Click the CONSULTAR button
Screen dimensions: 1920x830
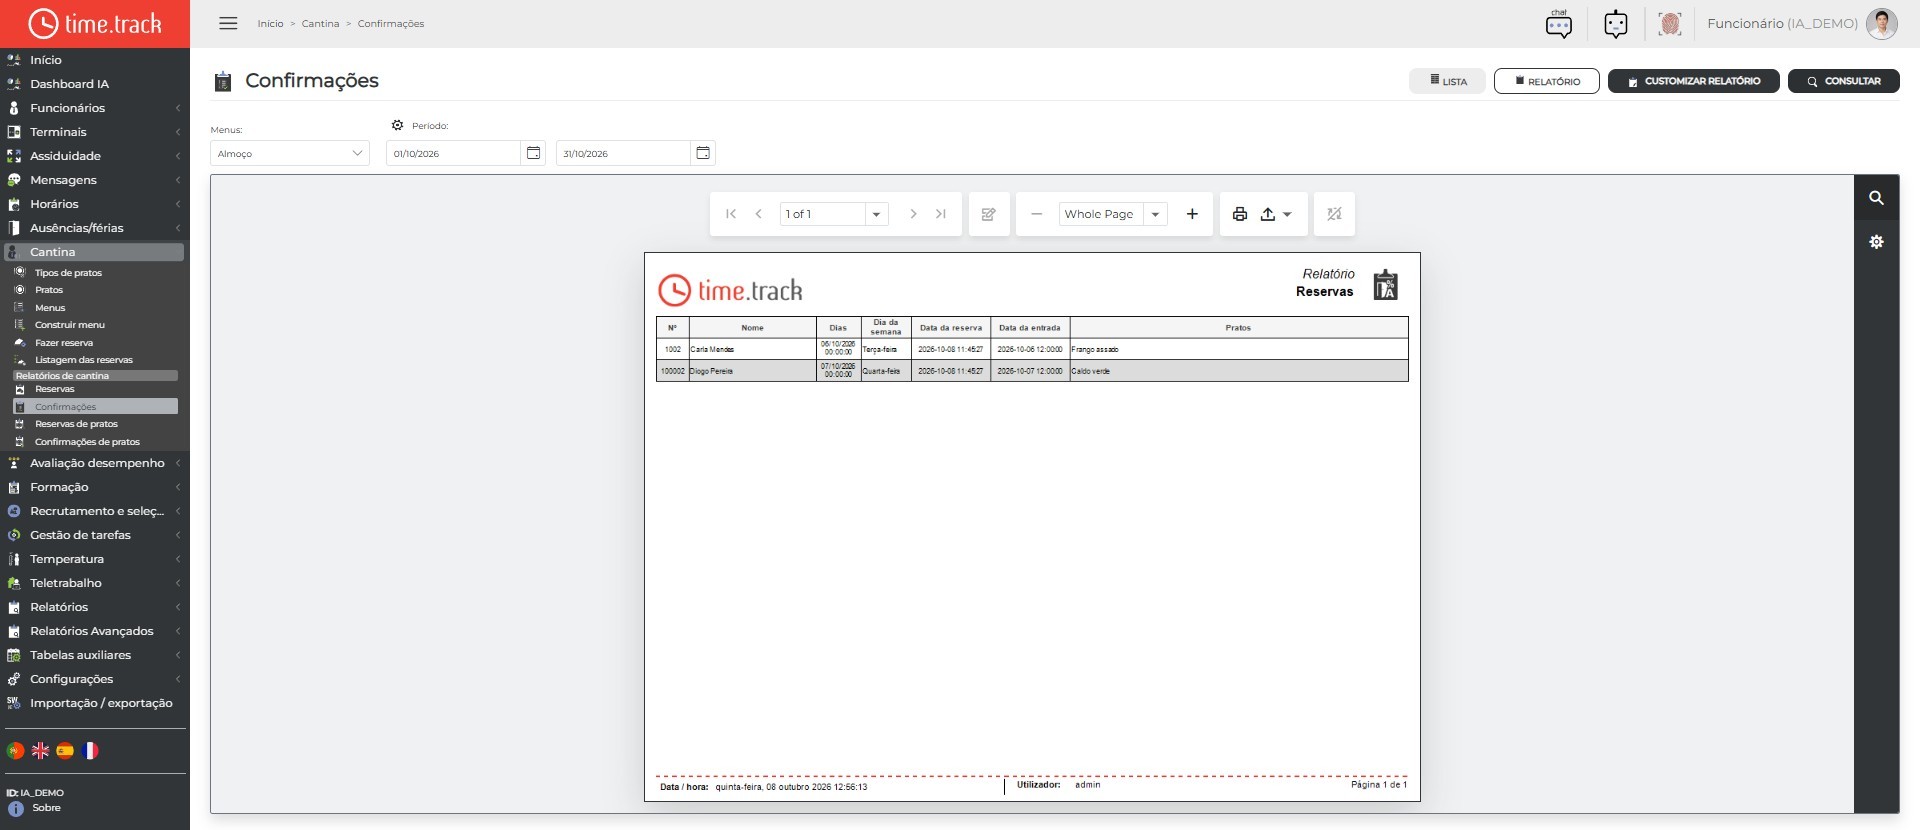coord(1844,81)
